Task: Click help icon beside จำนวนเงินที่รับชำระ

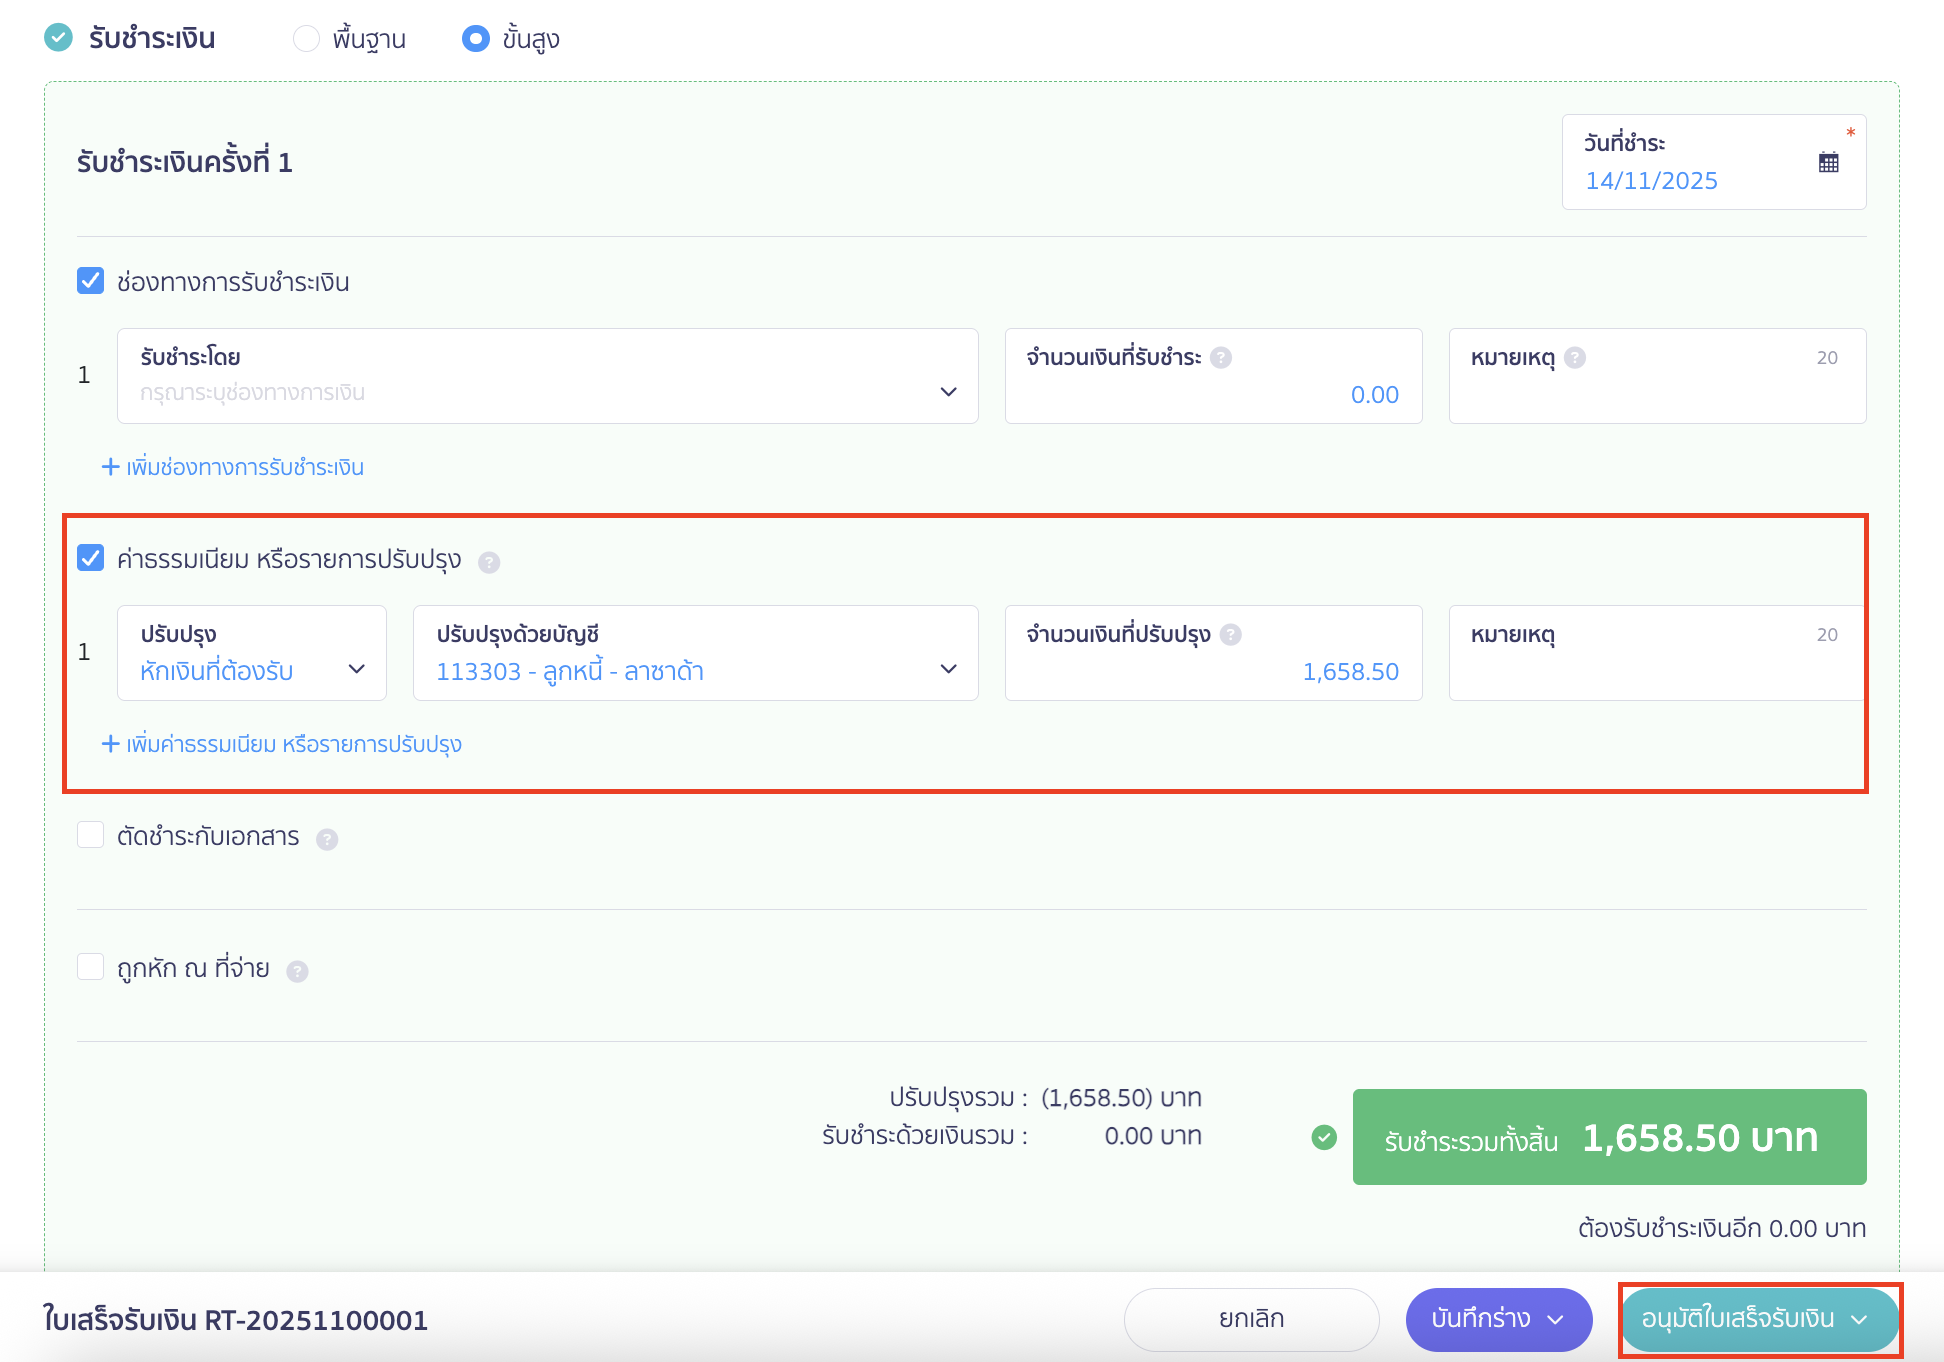Action: 1221,358
